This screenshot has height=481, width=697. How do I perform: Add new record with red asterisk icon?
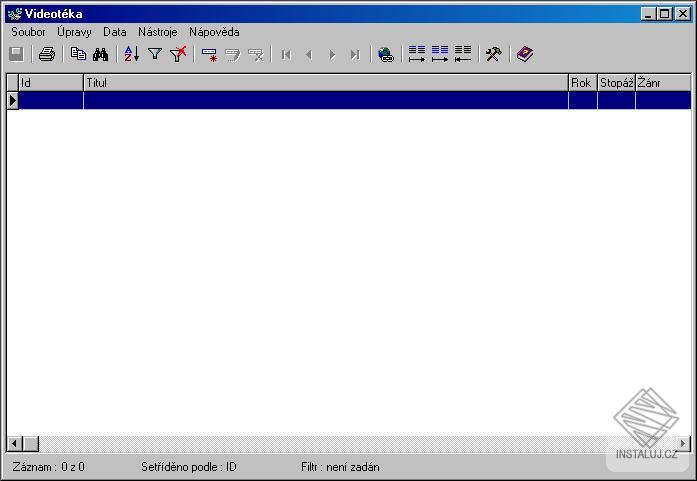click(209, 54)
